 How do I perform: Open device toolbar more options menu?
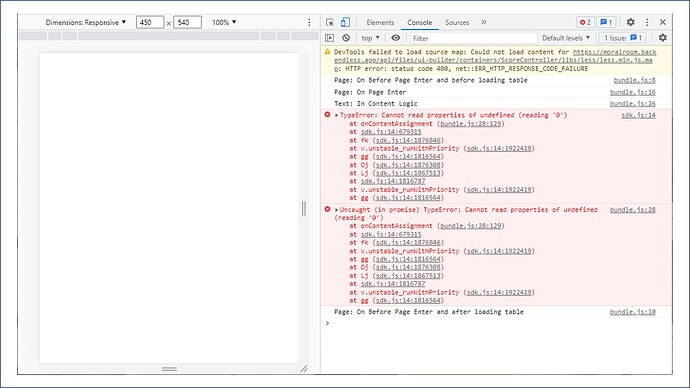click(309, 22)
